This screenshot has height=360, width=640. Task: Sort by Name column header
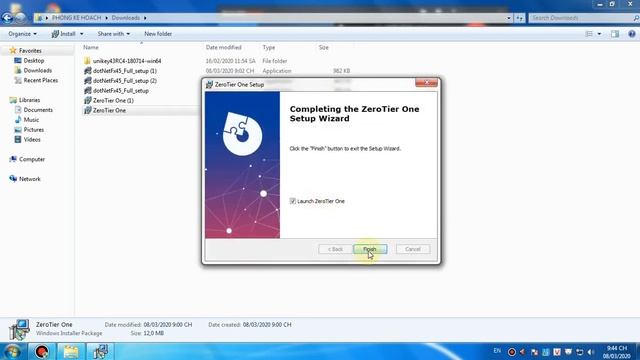[x=91, y=47]
